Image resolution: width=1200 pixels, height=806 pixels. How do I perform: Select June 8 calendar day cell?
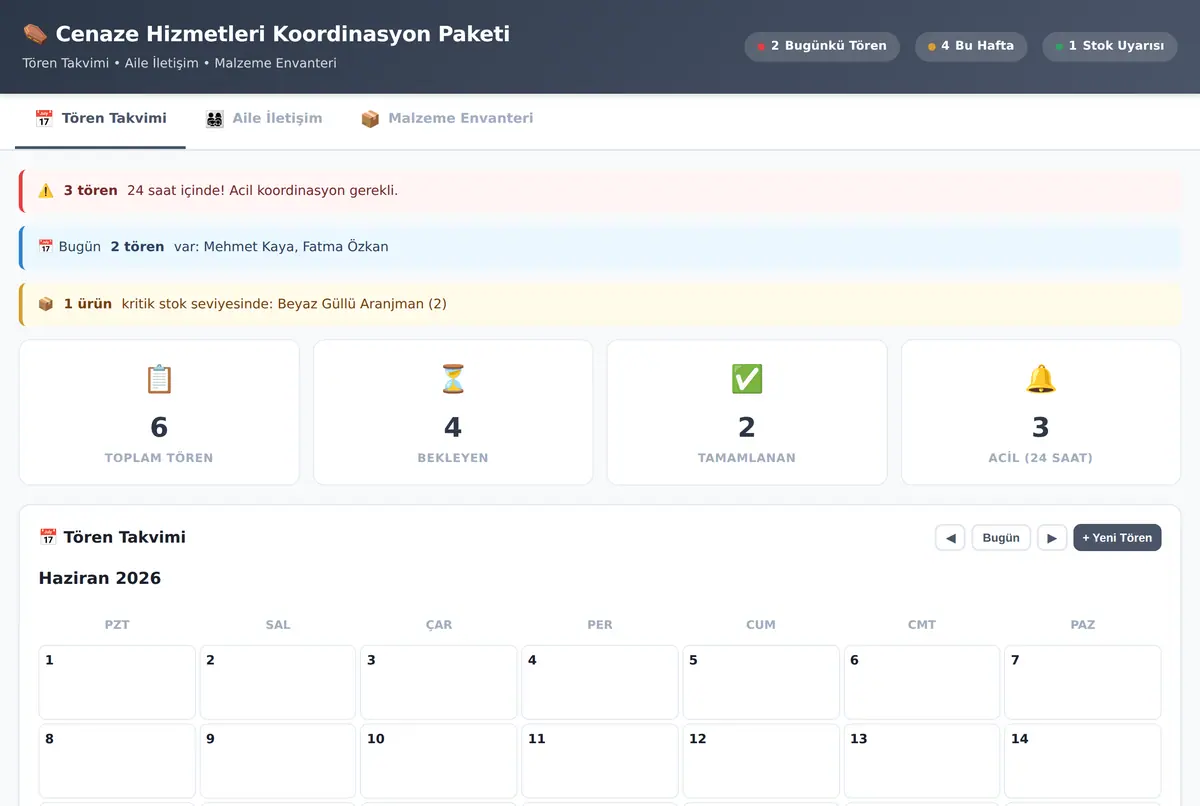(x=117, y=761)
